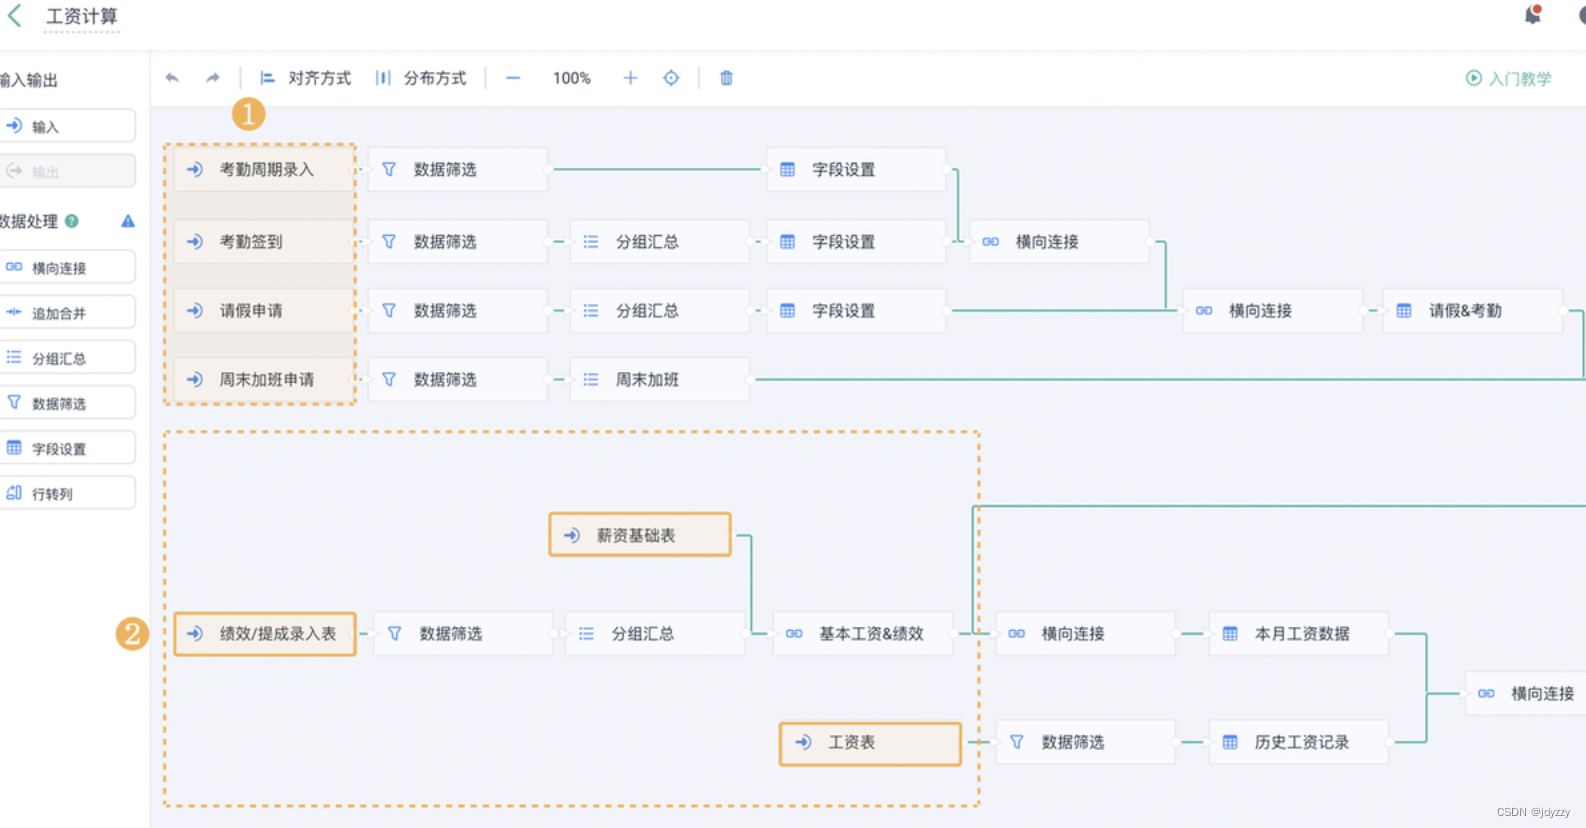
Task: Click table icon on 请假&考勤 node
Action: [1404, 311]
